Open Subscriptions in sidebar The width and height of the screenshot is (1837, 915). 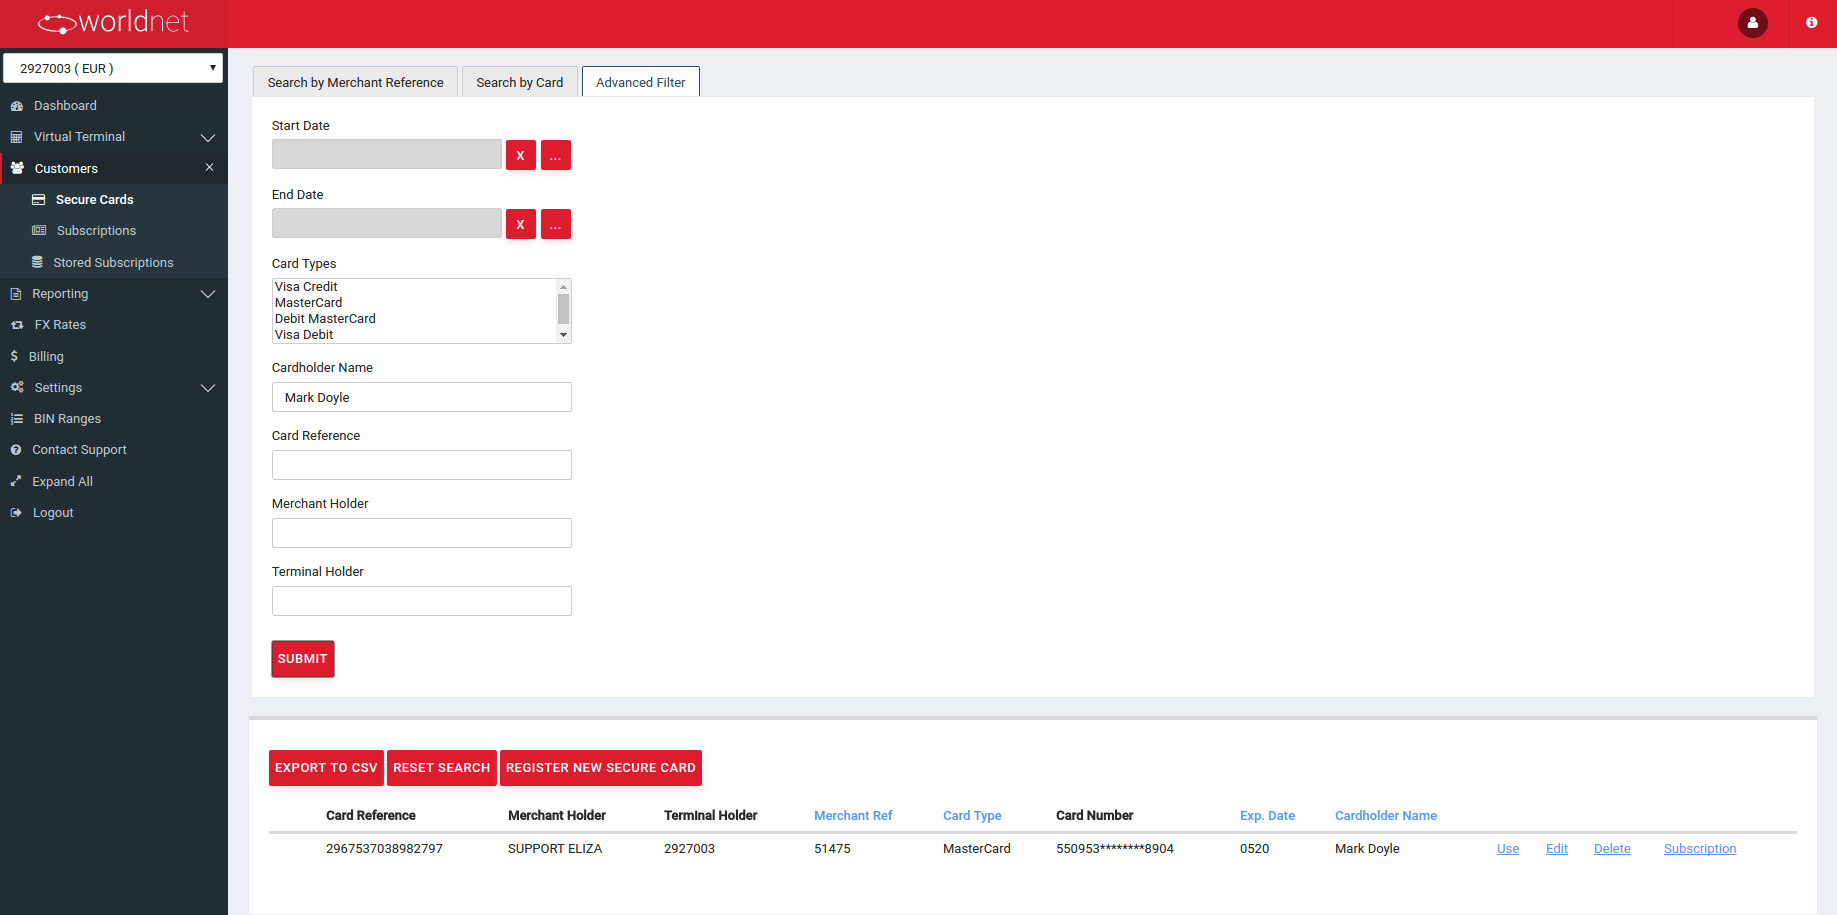tap(96, 231)
